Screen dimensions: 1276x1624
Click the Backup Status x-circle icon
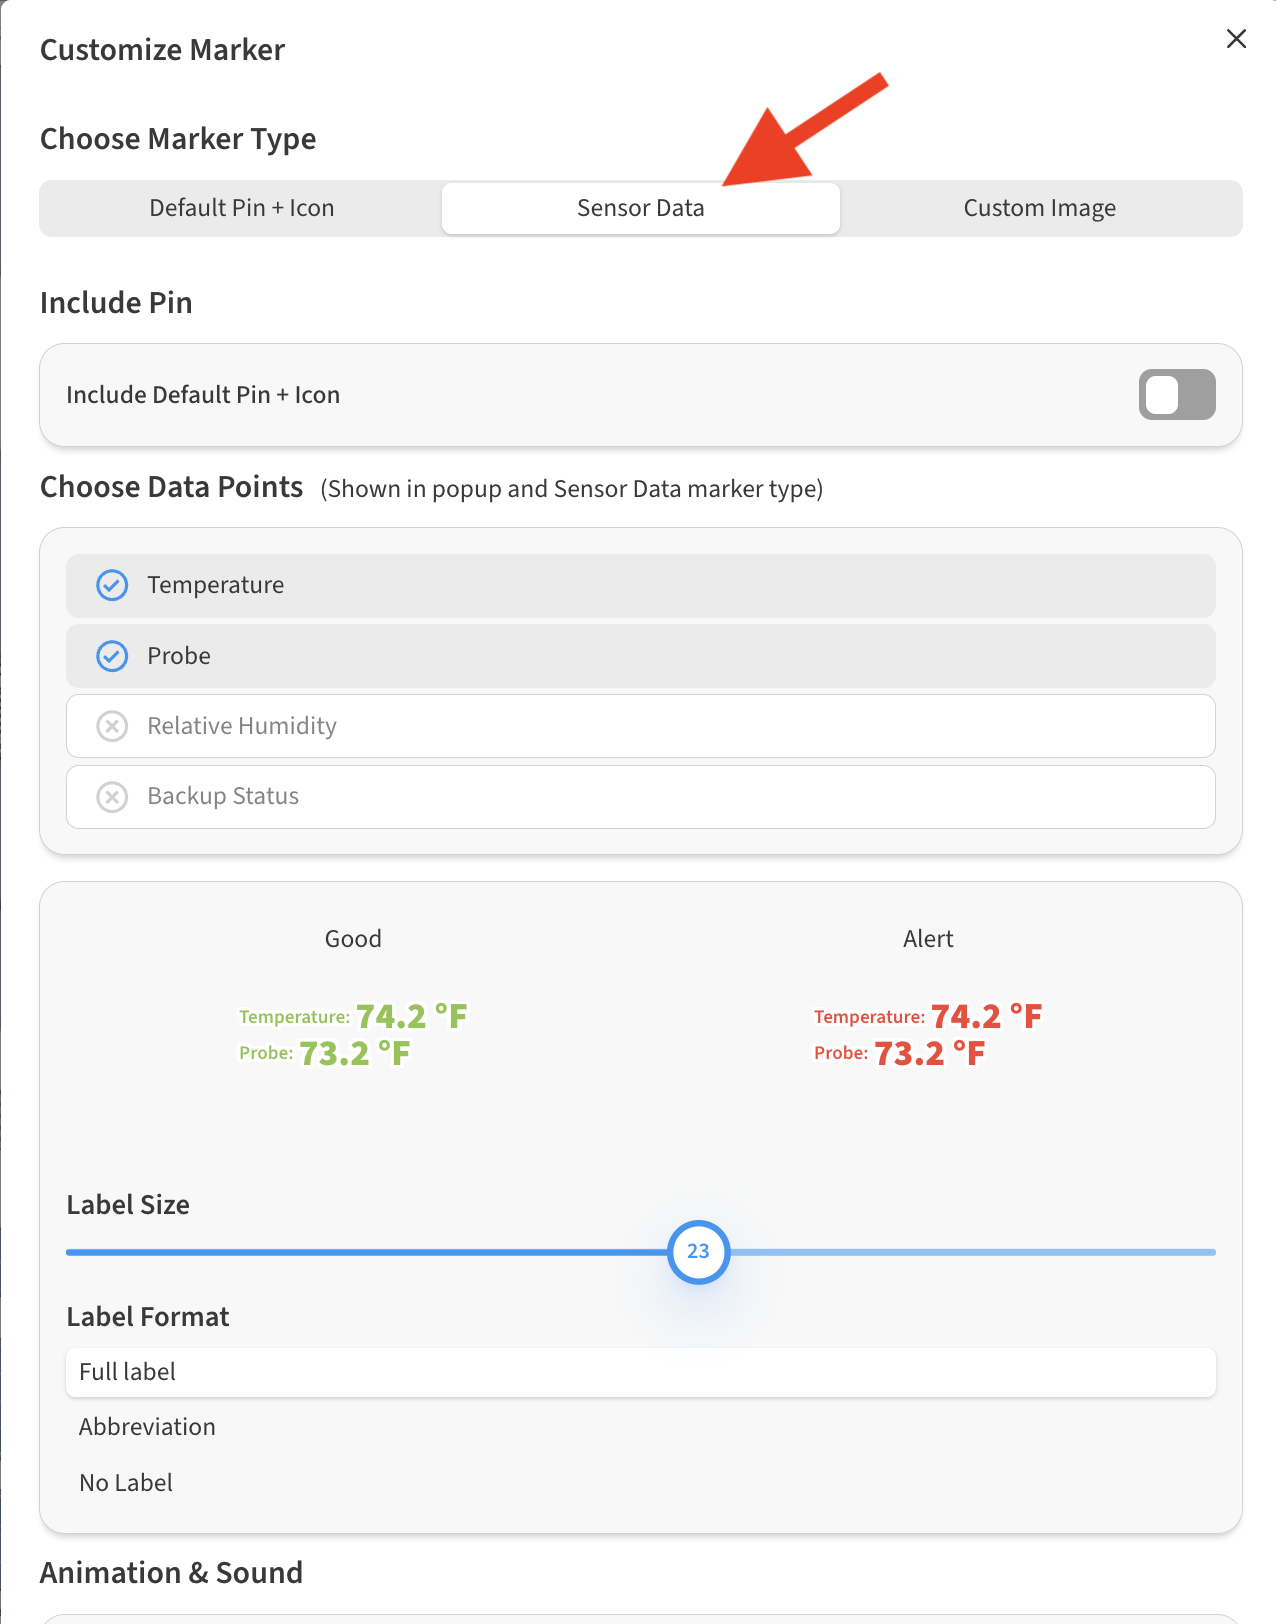click(112, 797)
